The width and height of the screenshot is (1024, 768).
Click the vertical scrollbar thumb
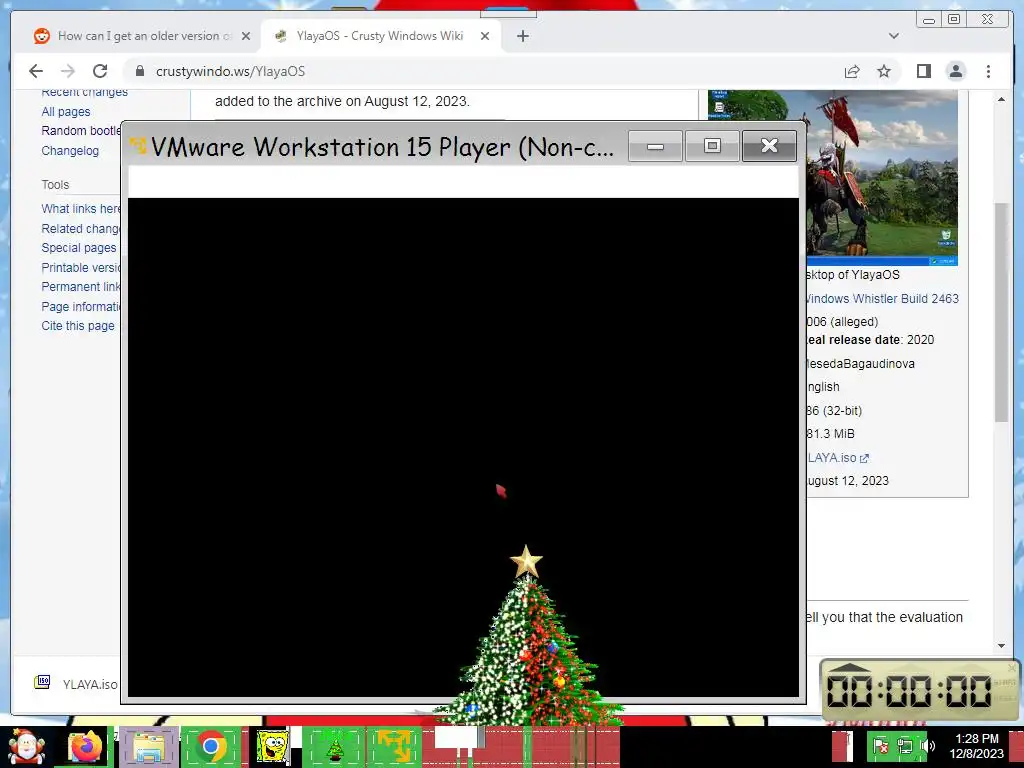coord(1001,312)
